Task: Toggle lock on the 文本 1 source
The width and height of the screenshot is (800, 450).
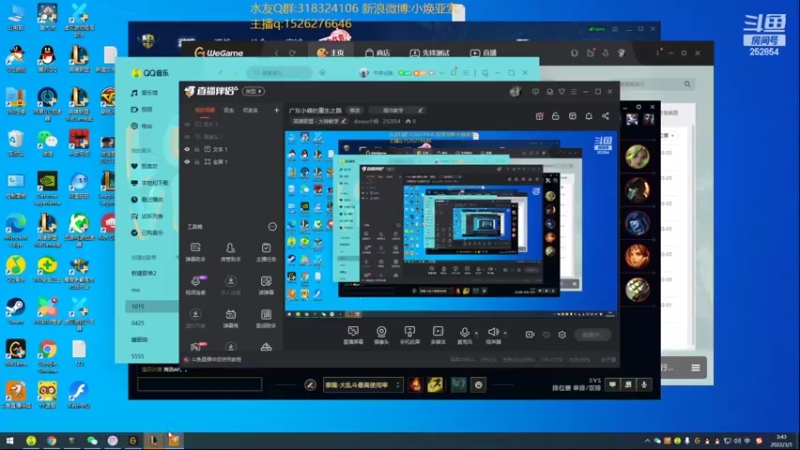Action: pos(197,149)
